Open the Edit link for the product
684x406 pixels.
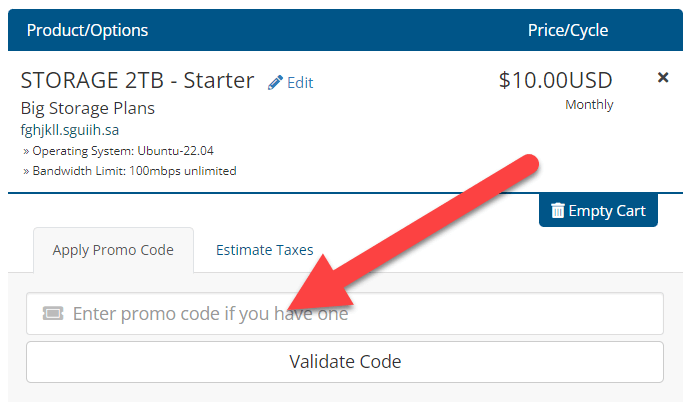(x=299, y=83)
